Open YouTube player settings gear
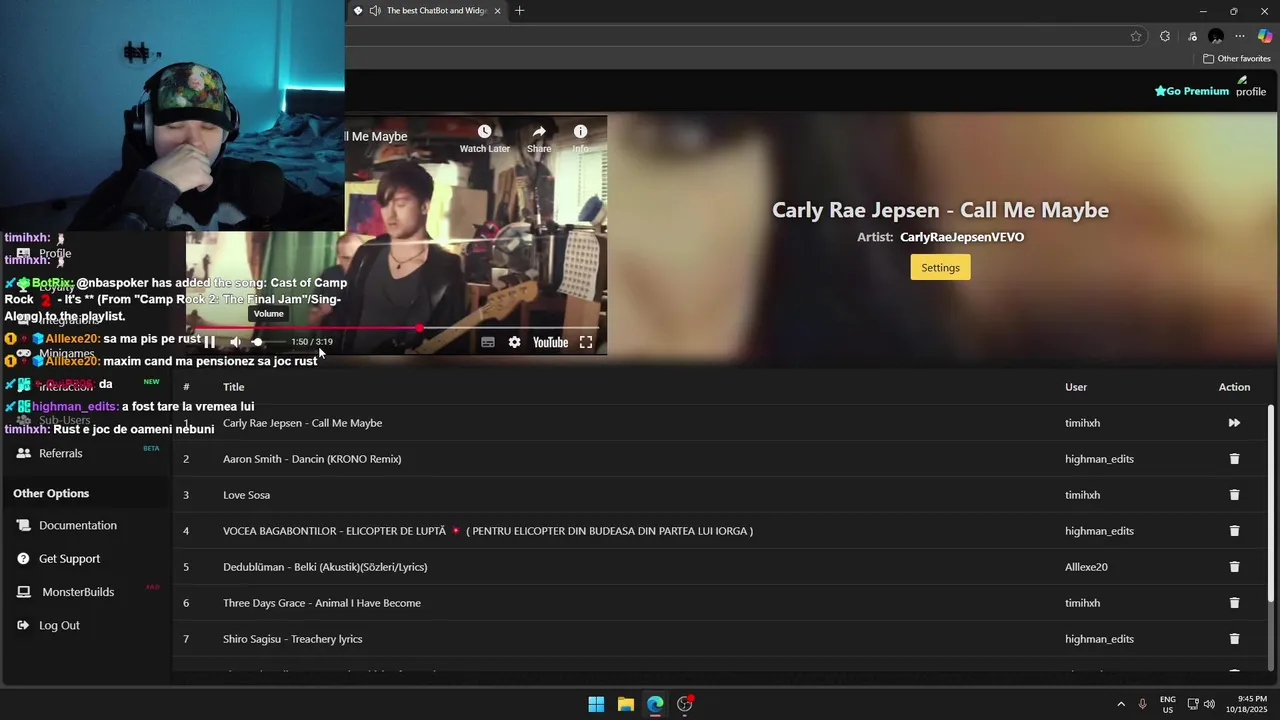Viewport: 1280px width, 720px height. pyautogui.click(x=514, y=342)
